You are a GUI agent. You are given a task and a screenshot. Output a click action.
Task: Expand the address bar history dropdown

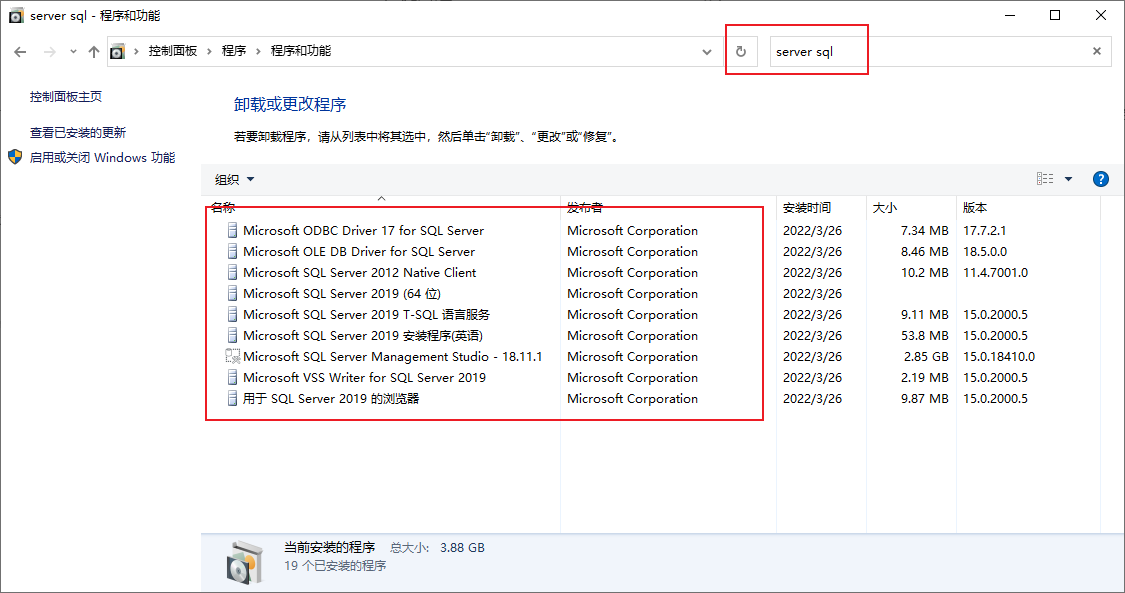707,52
